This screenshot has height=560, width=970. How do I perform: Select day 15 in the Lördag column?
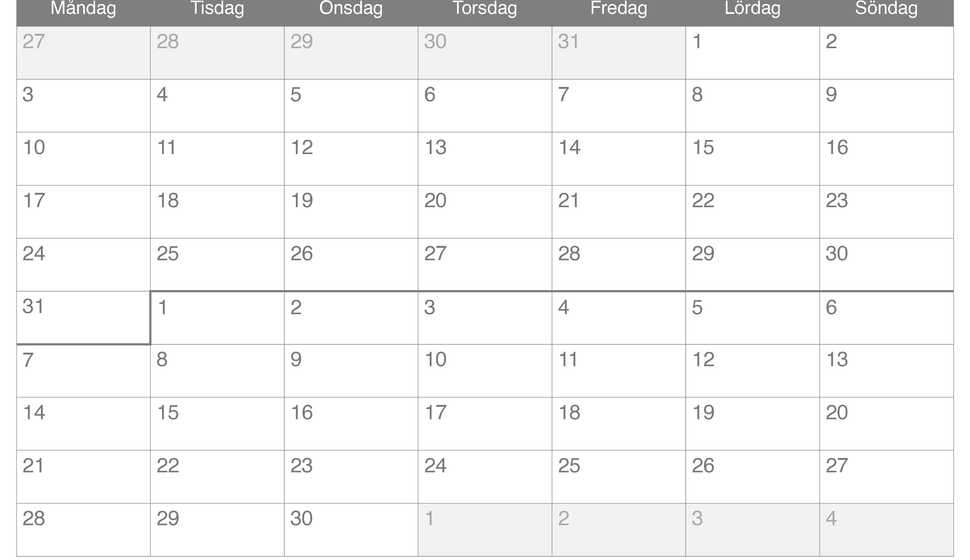tap(752, 158)
